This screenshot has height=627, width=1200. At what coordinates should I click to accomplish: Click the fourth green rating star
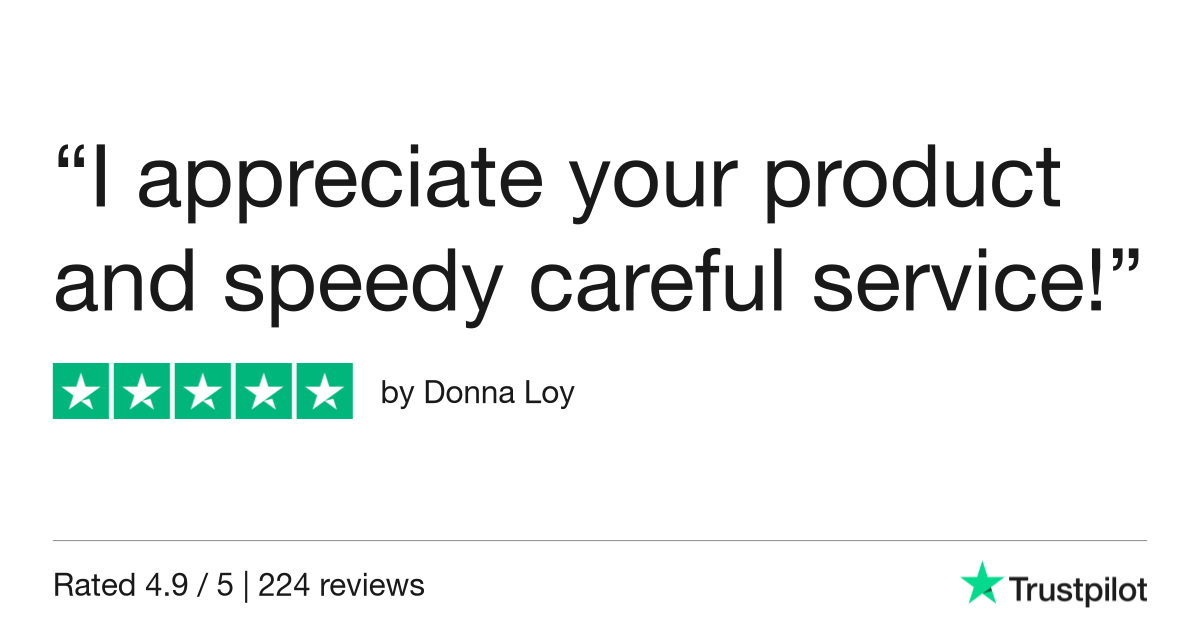(x=263, y=391)
